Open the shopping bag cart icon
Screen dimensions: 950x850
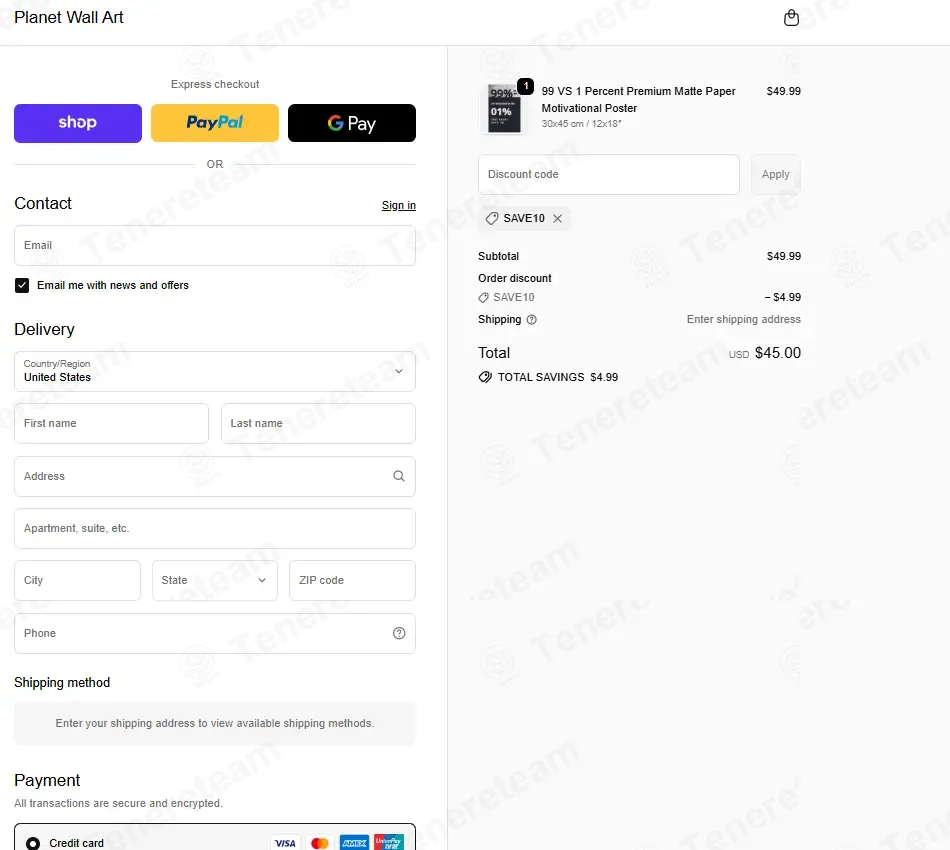[x=791, y=18]
